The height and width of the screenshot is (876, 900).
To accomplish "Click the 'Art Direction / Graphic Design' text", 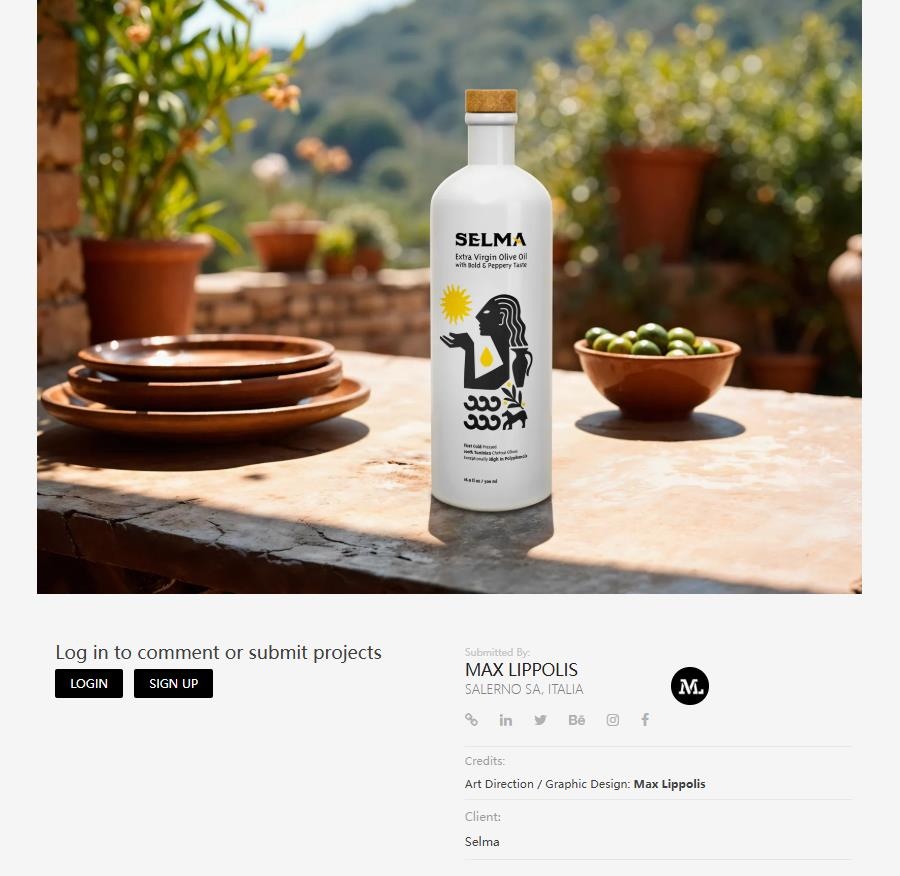I will [x=548, y=784].
